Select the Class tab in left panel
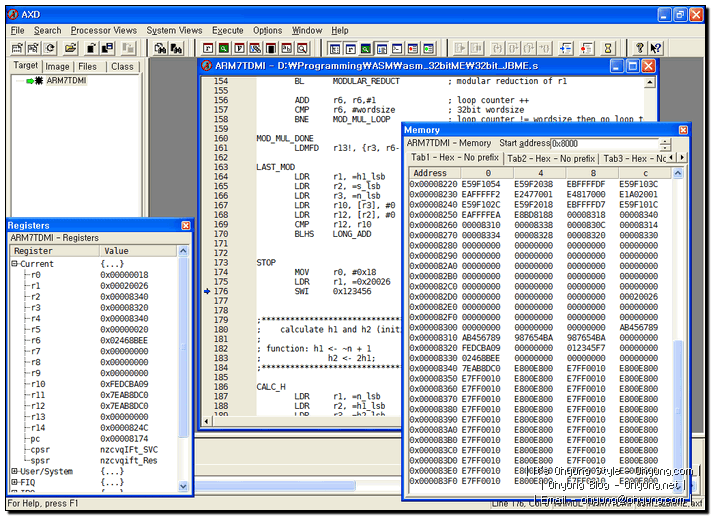 point(122,66)
